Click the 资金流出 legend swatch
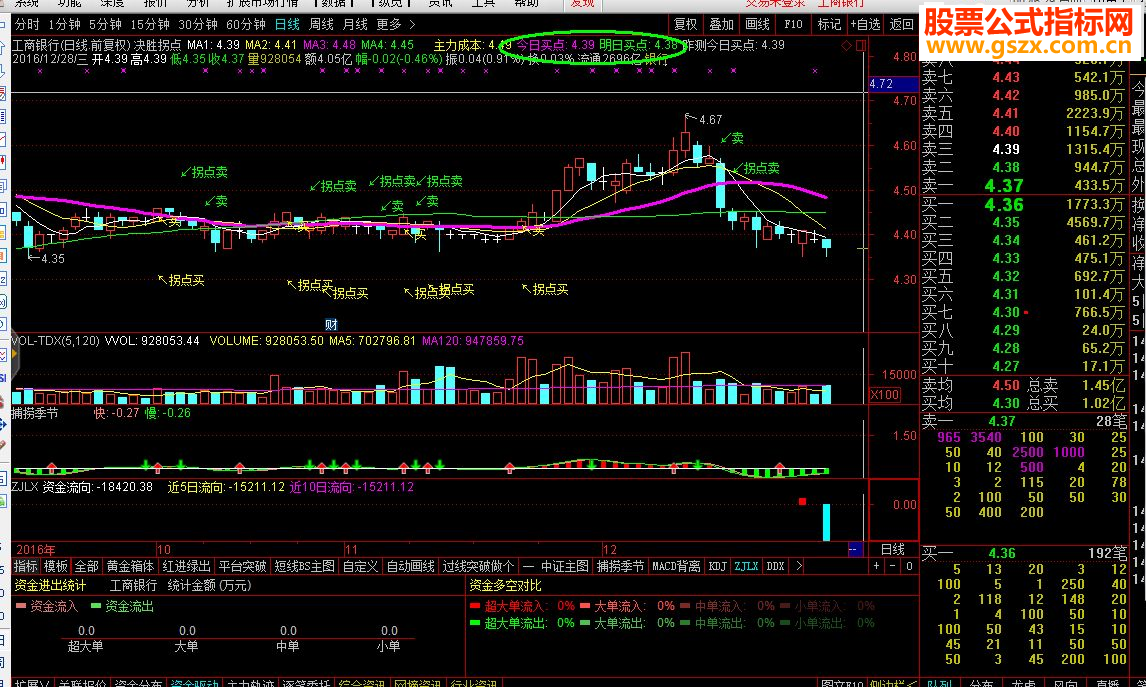This screenshot has height=687, width=1146. click(96, 607)
